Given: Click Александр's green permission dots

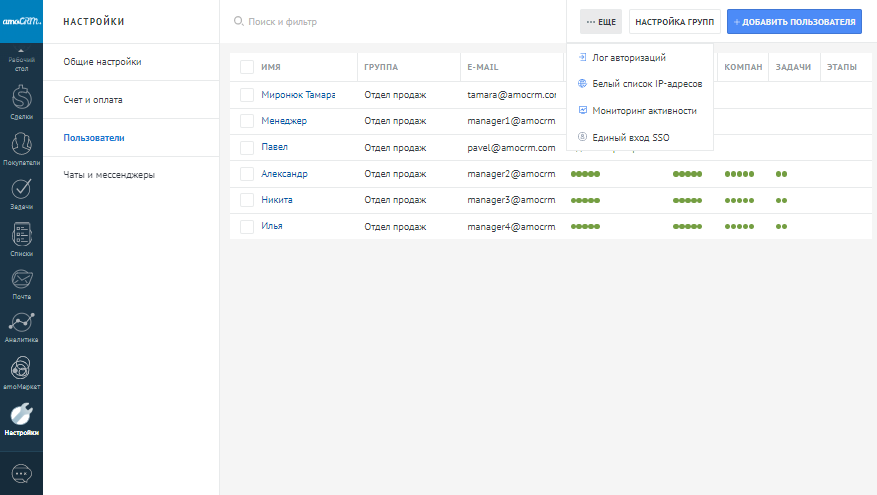Looking at the screenshot, I should (585, 173).
